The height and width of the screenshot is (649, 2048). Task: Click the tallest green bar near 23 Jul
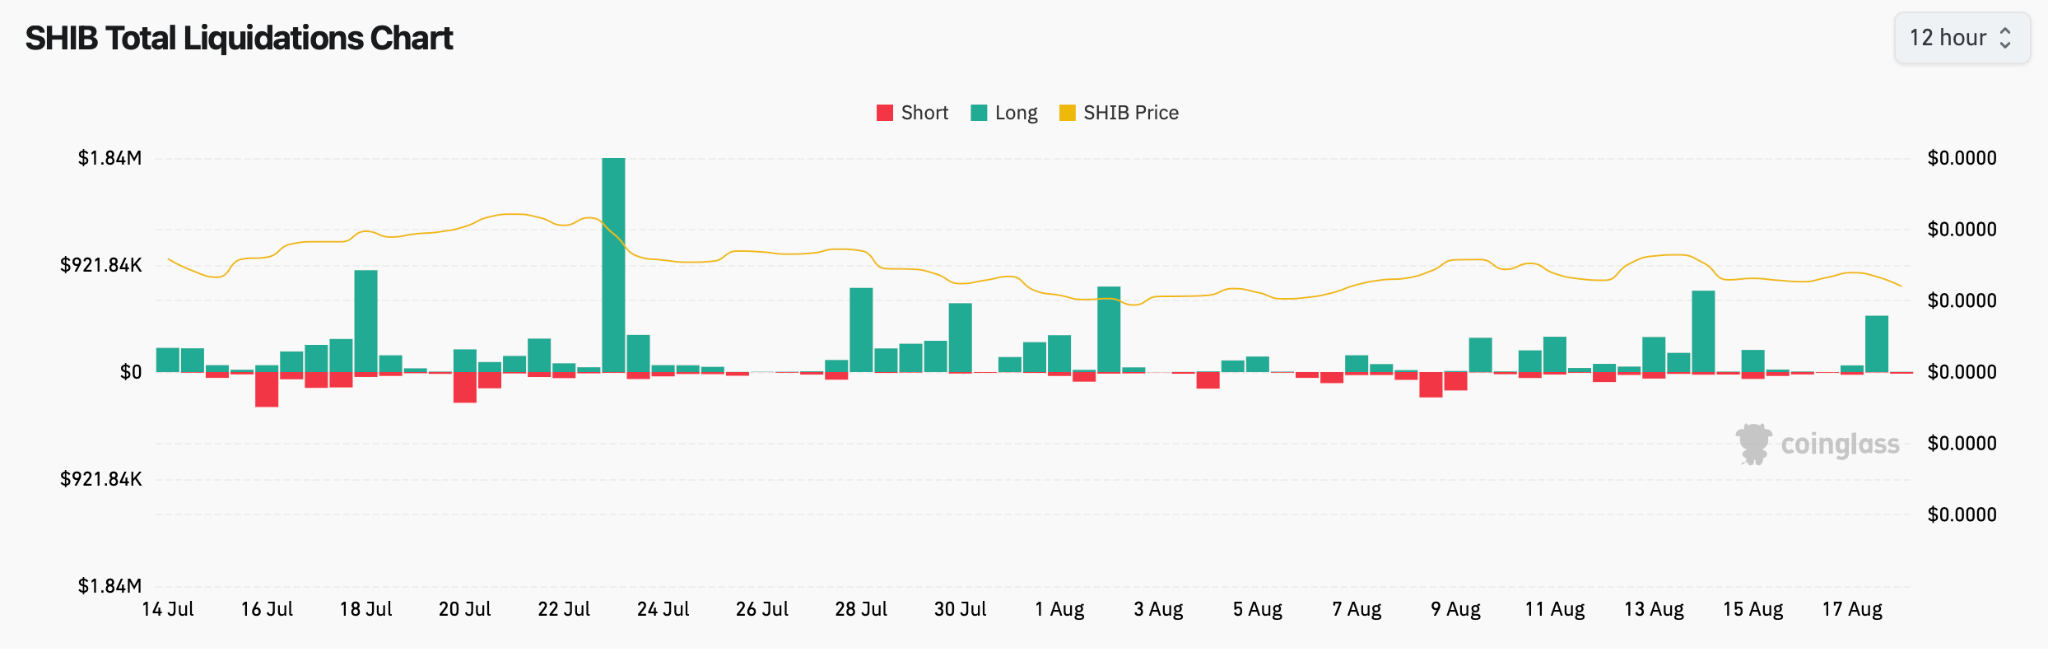click(x=613, y=265)
